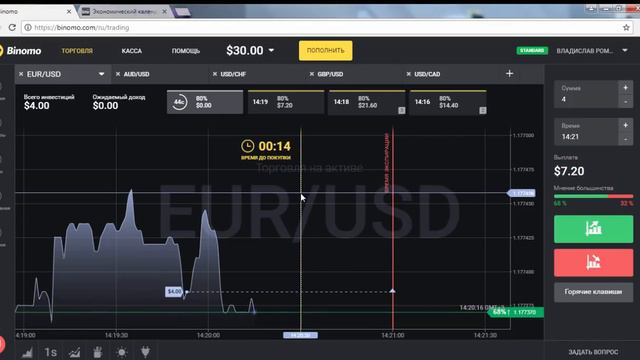Close the USD/CHF tab
This screenshot has height=360, width=640.
[x=215, y=74]
